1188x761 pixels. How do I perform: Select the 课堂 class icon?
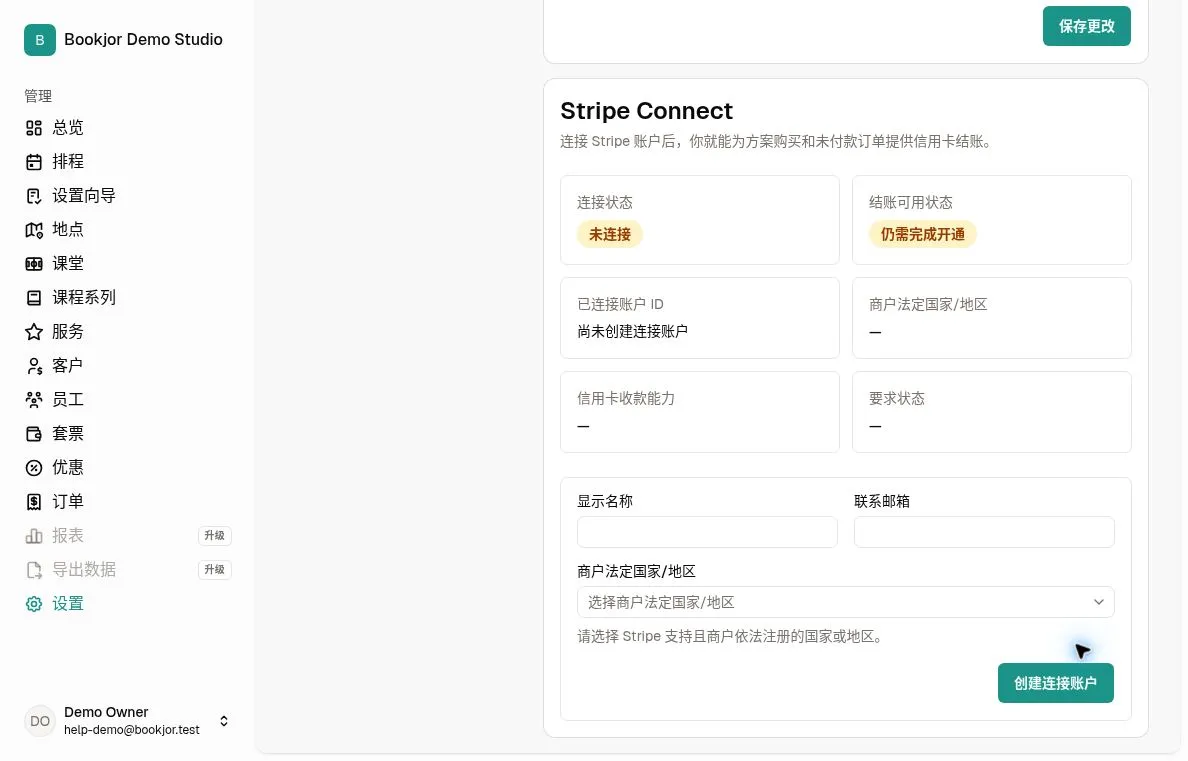[x=34, y=264]
